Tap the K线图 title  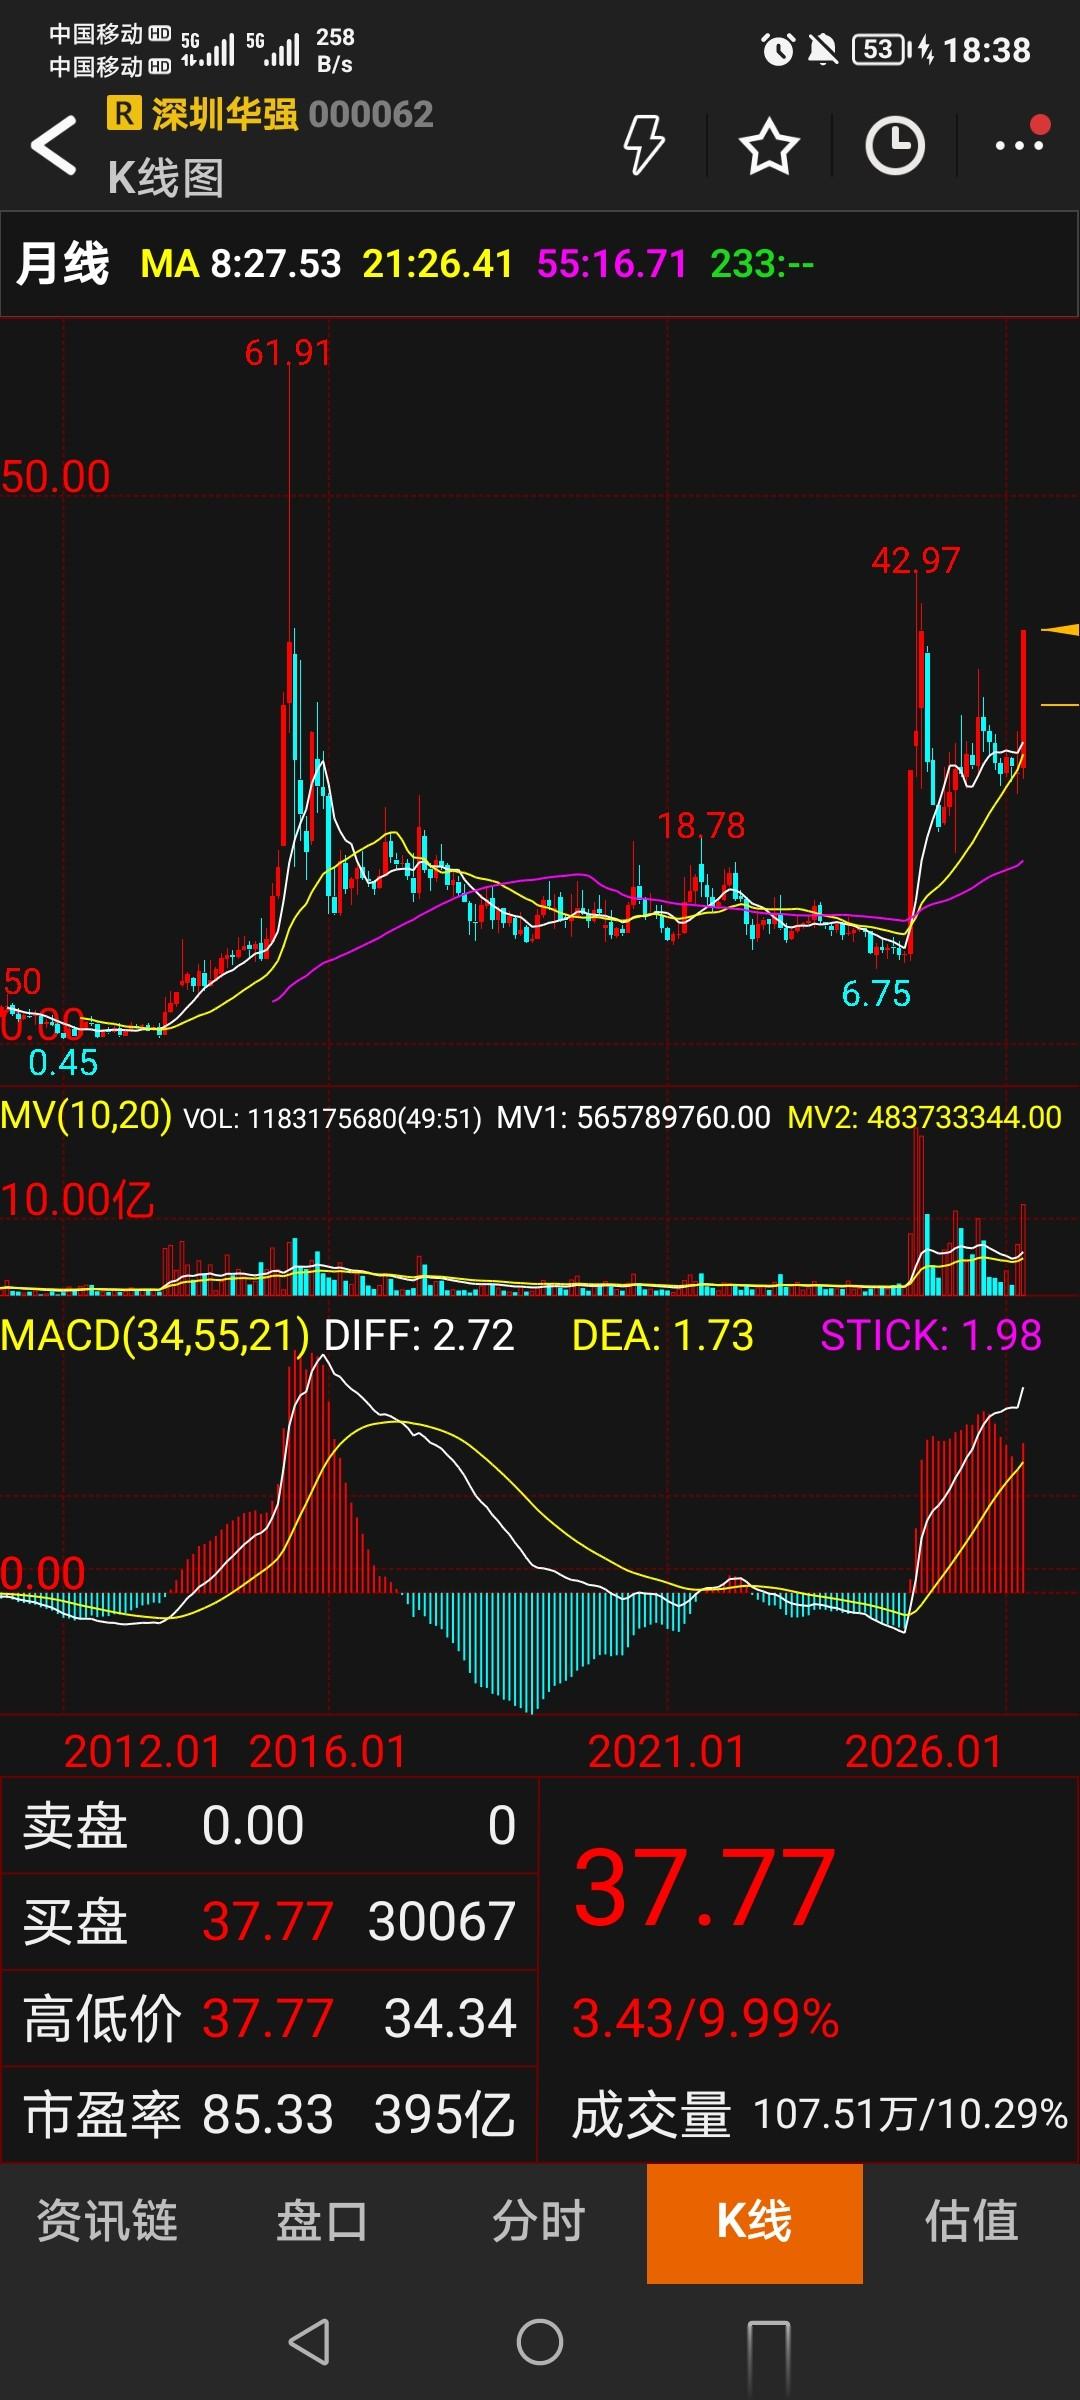[x=166, y=178]
